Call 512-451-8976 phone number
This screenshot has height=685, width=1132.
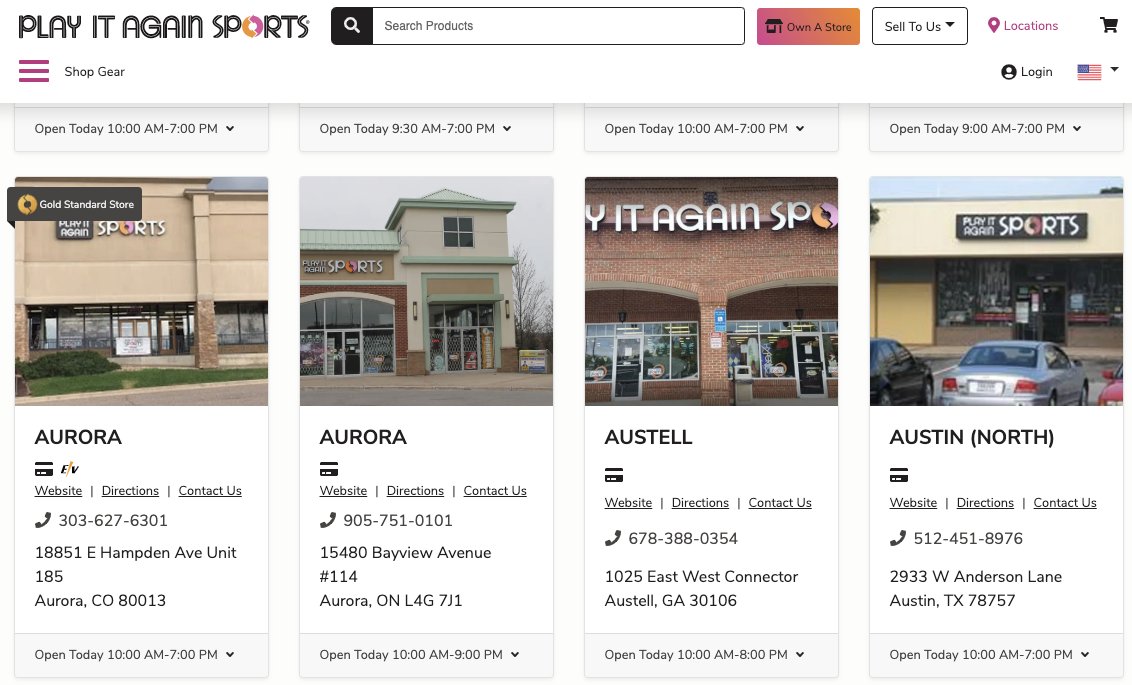coord(968,538)
